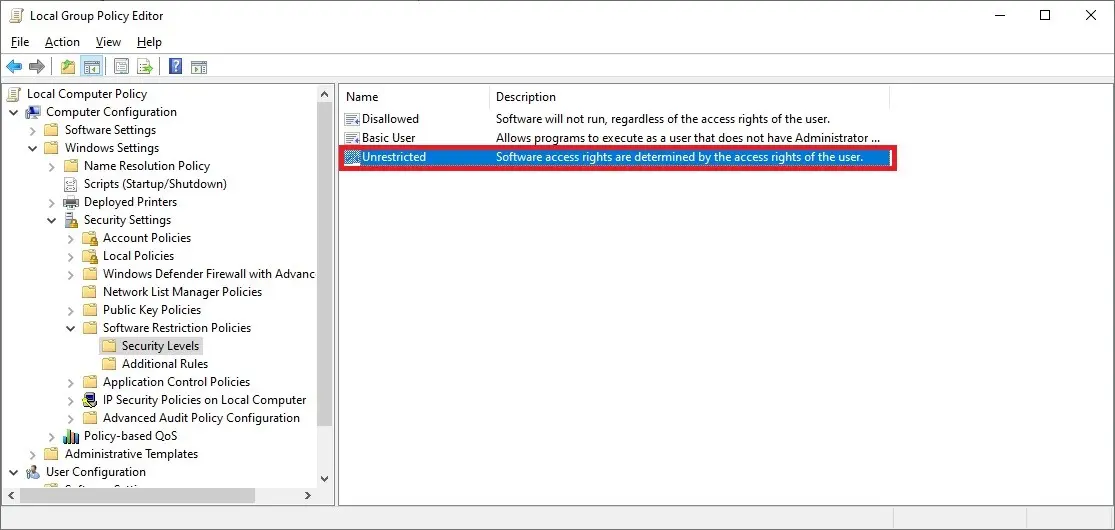Expand the Software Settings node
Screen dimensions: 1115x530
click(33, 130)
